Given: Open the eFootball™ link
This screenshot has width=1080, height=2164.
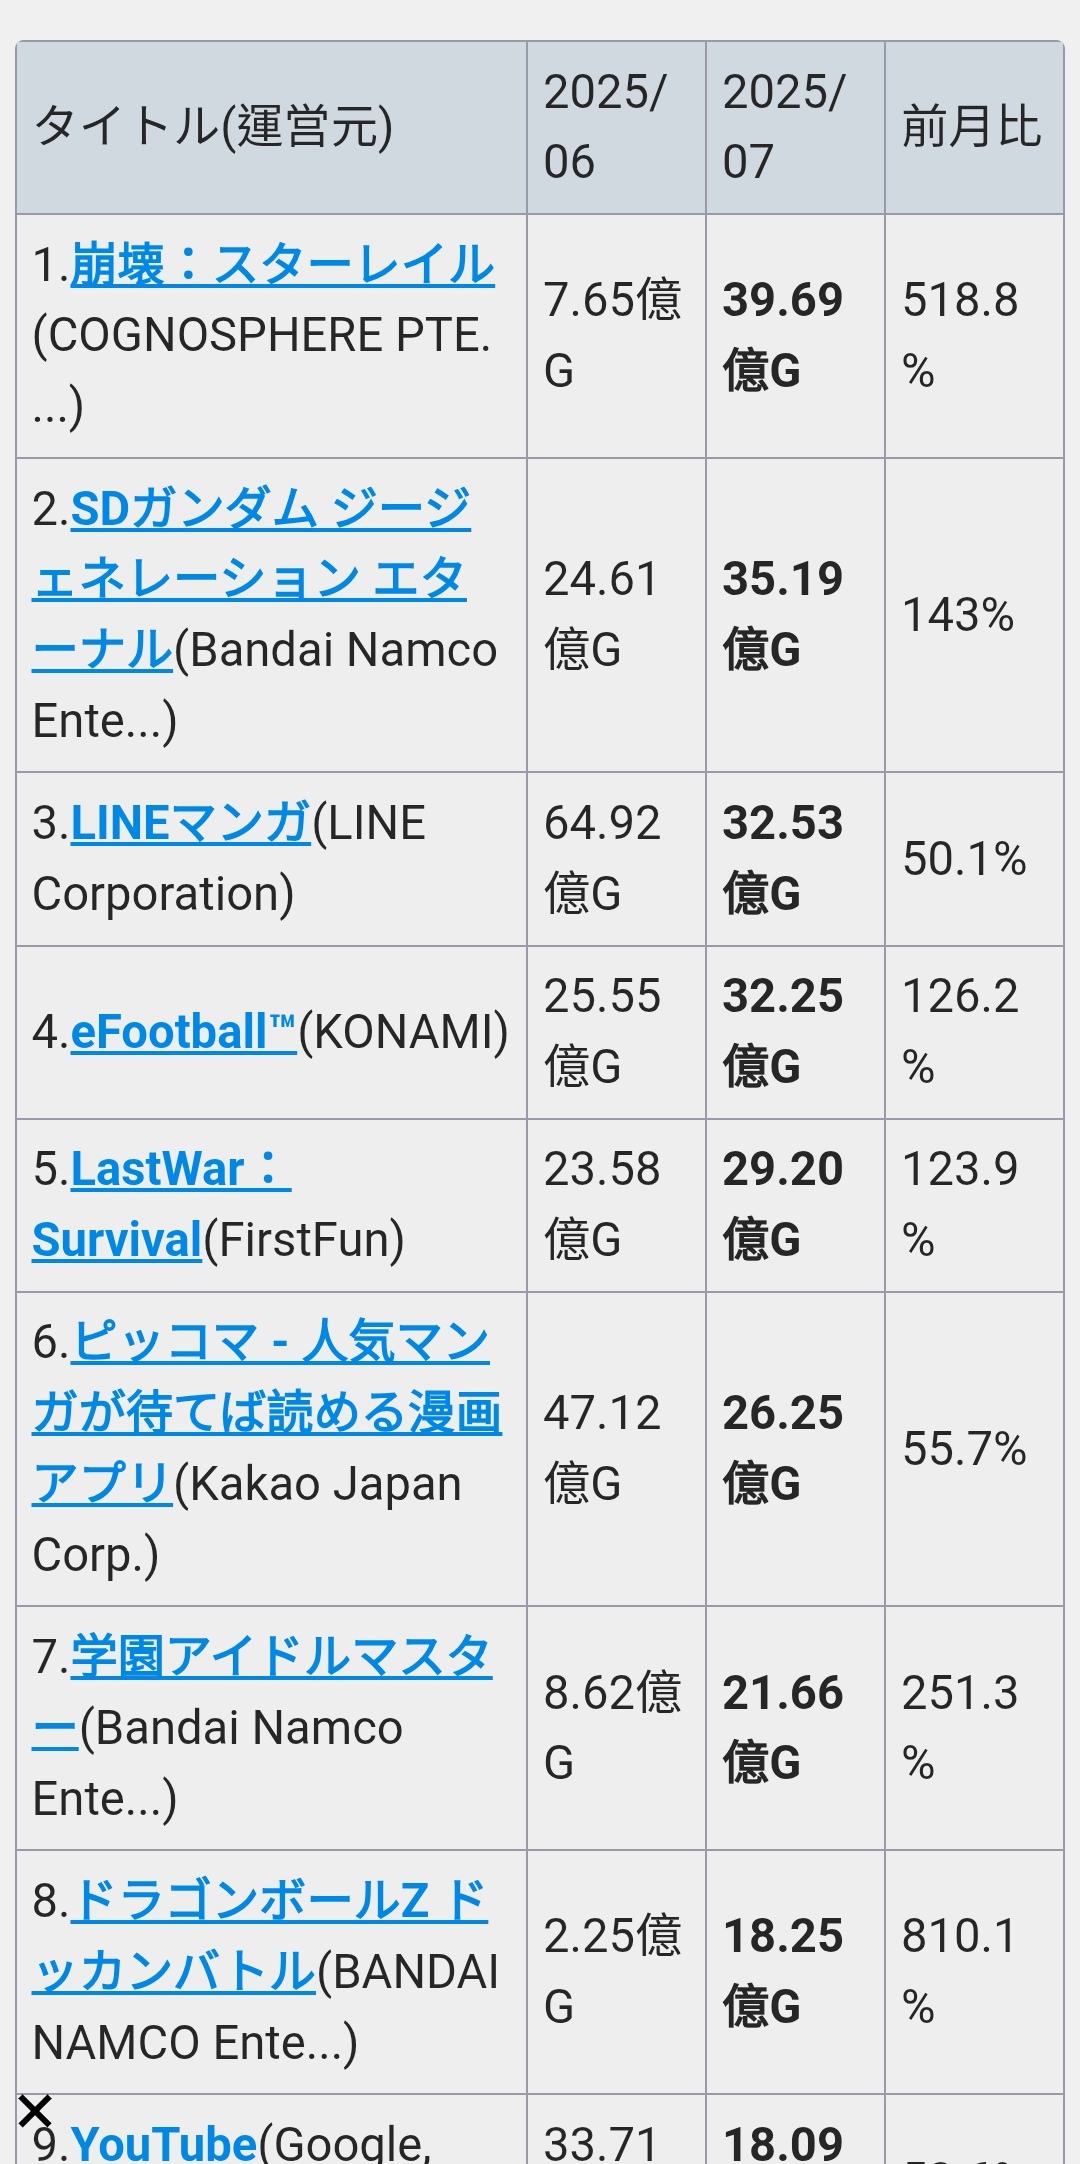Looking at the screenshot, I should (184, 1032).
